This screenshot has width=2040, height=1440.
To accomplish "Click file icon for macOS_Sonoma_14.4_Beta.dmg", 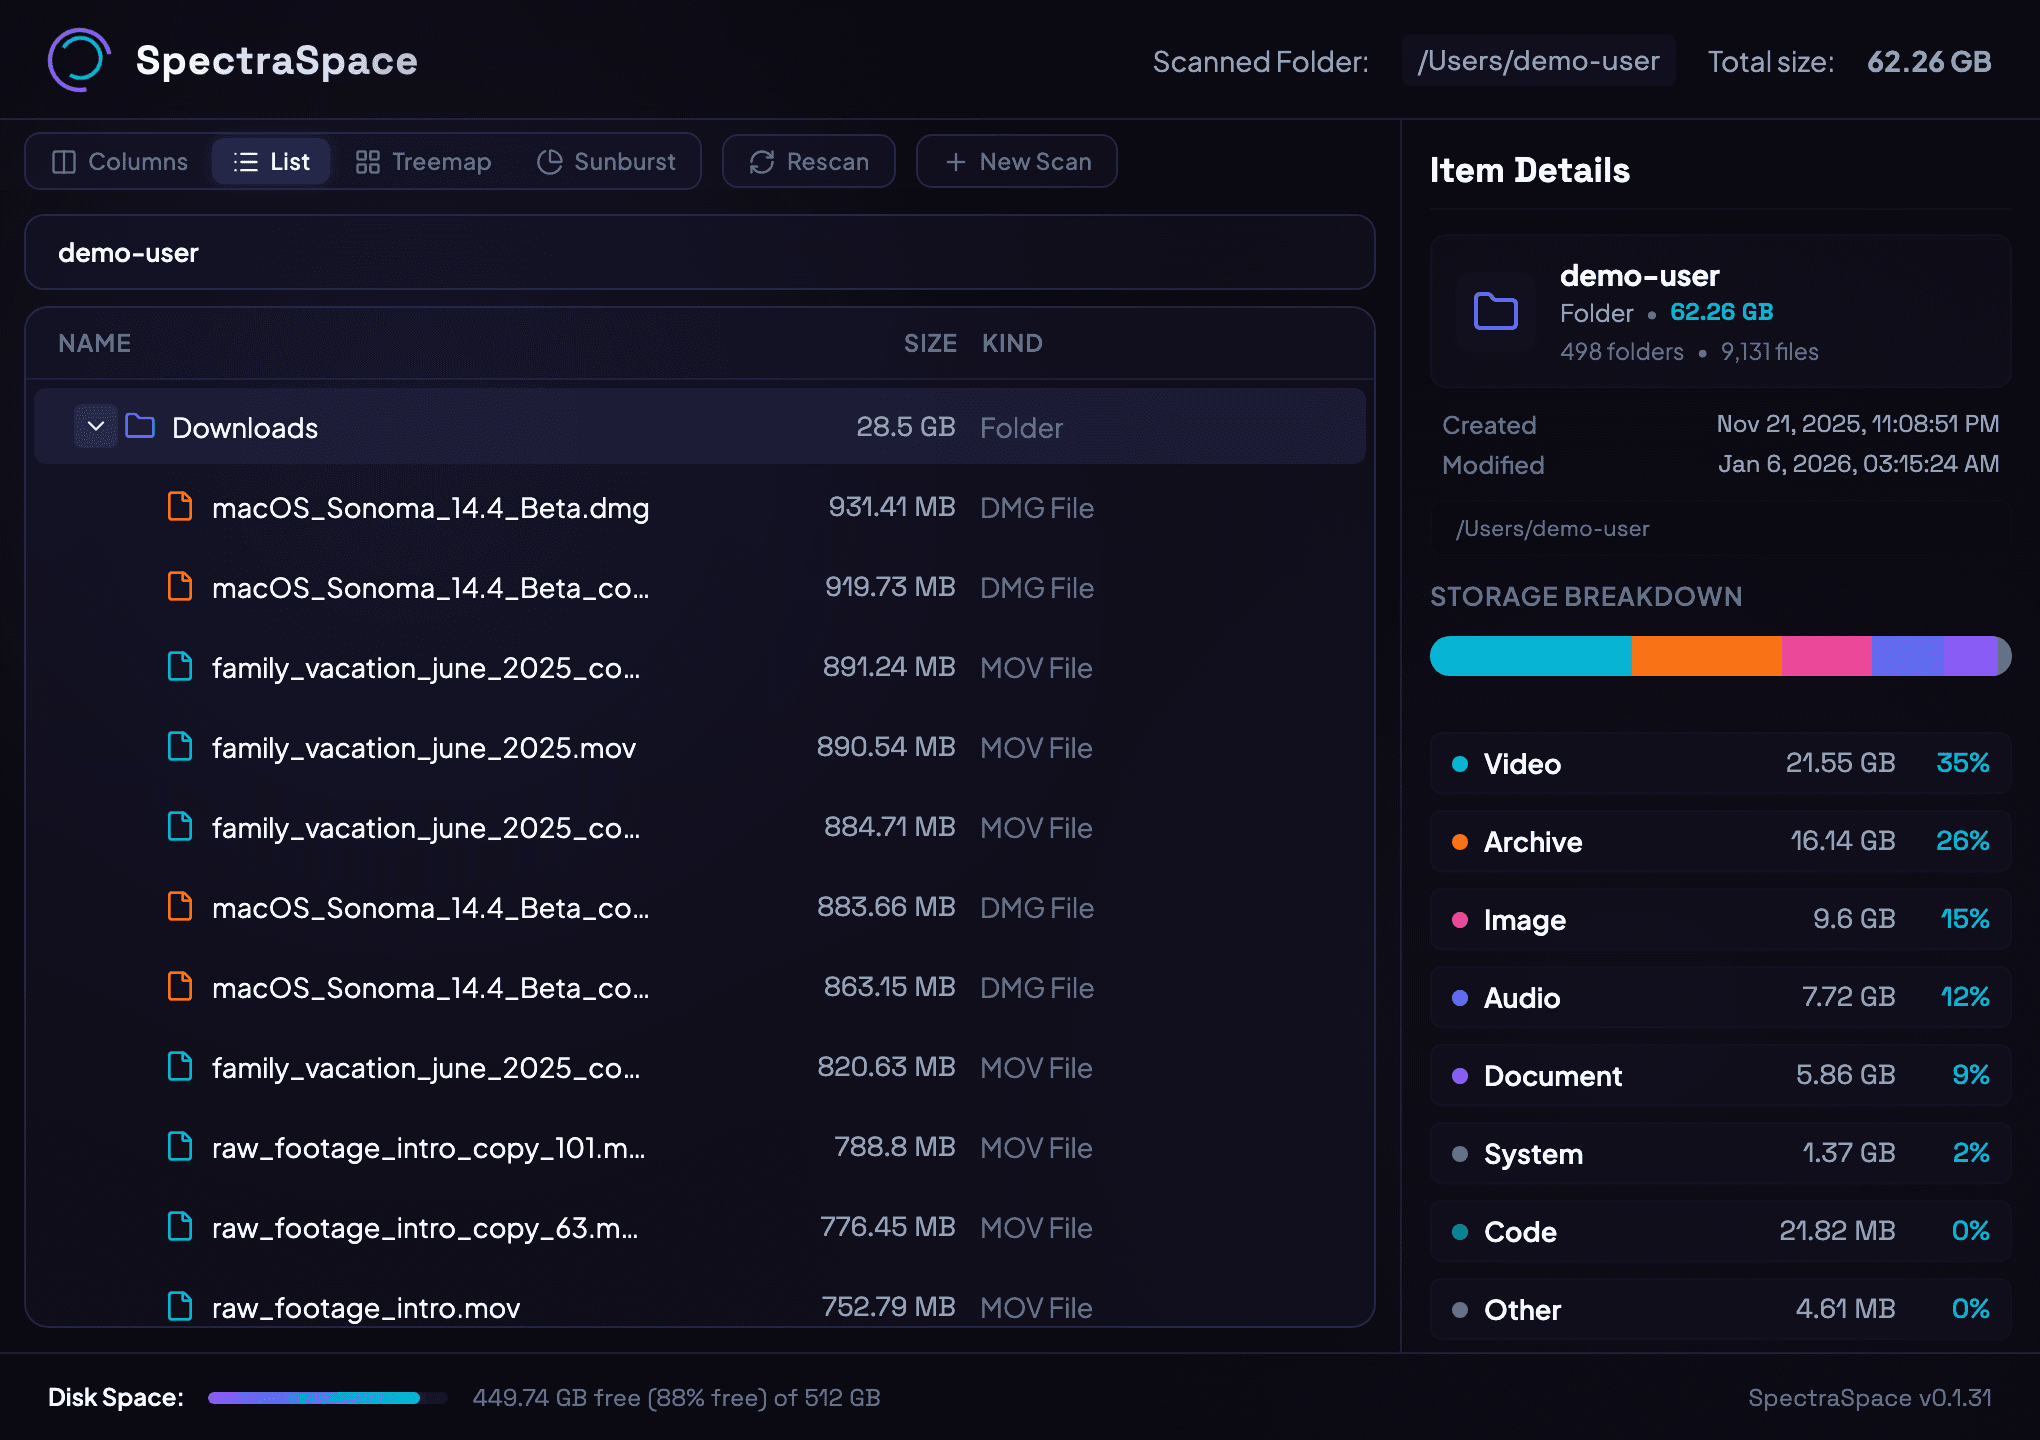I will coord(180,507).
